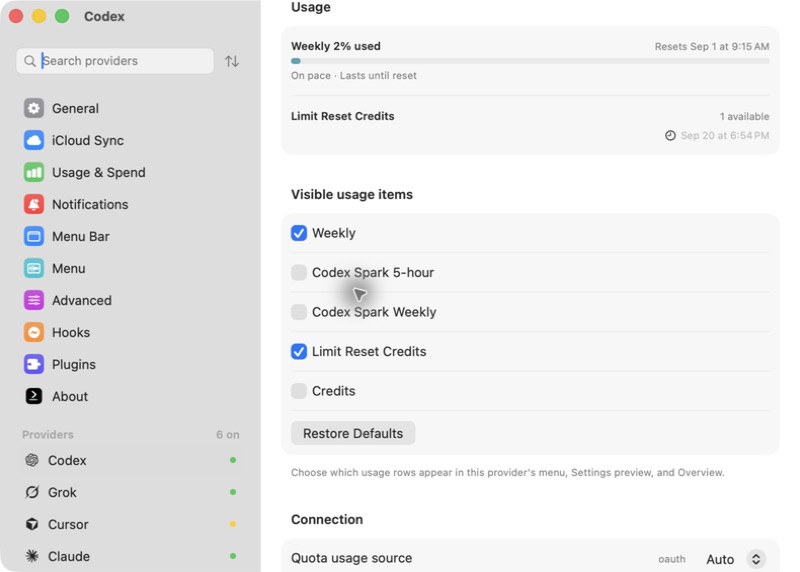Enable the Credits checkbox
Screen dimensions: 800x572
click(x=299, y=391)
